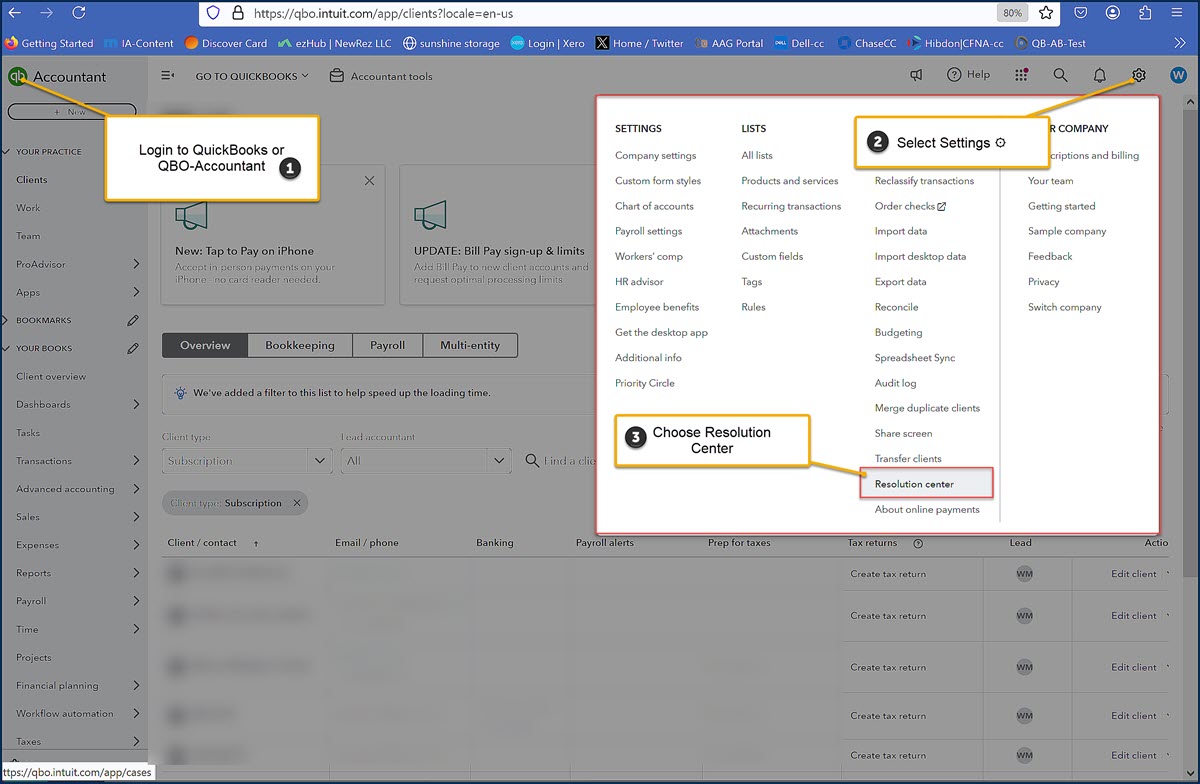This screenshot has height=784, width=1200.
Task: Switch to the Overview tab
Action: point(205,345)
